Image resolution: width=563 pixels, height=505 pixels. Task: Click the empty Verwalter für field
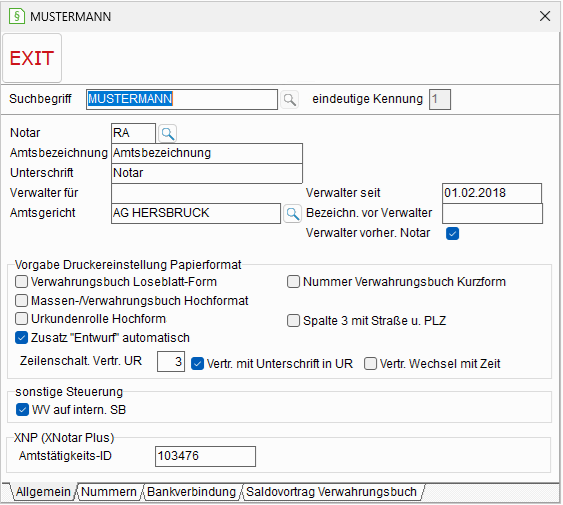pos(207,194)
